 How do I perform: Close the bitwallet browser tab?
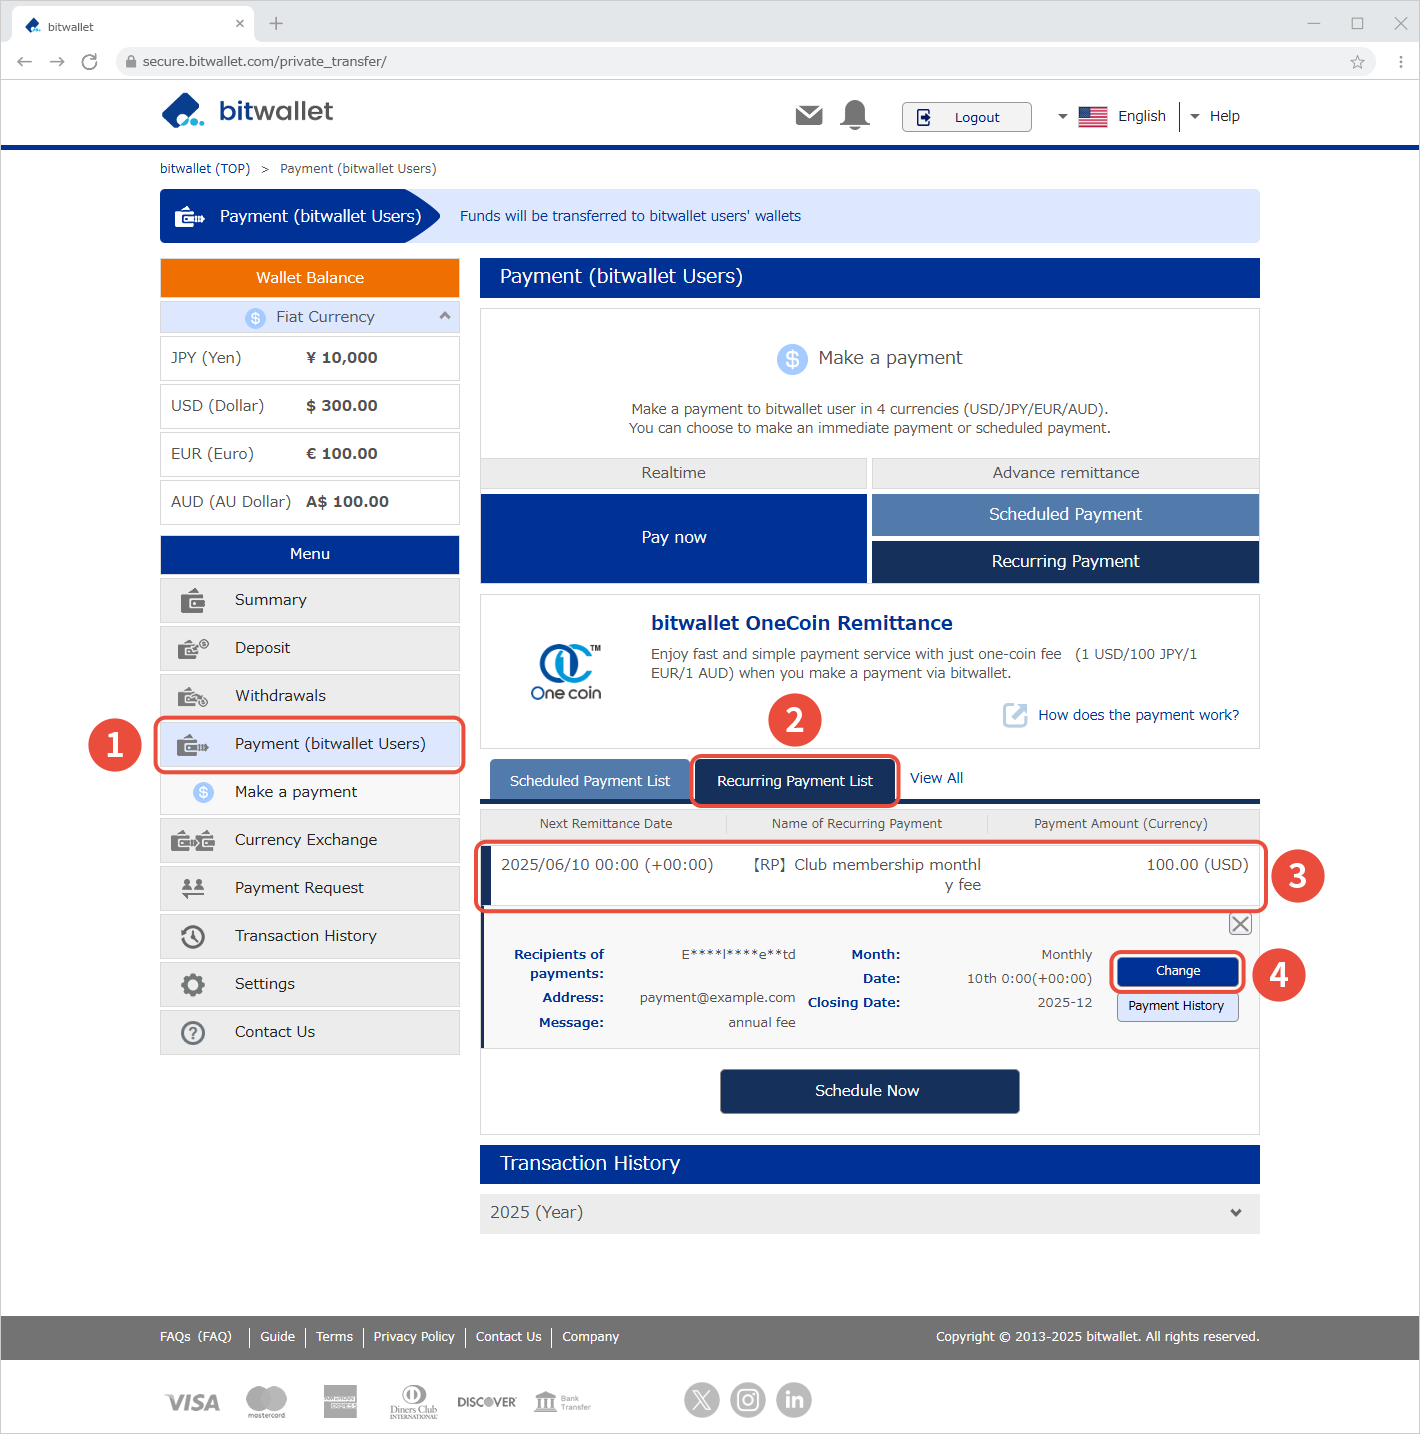[x=239, y=24]
